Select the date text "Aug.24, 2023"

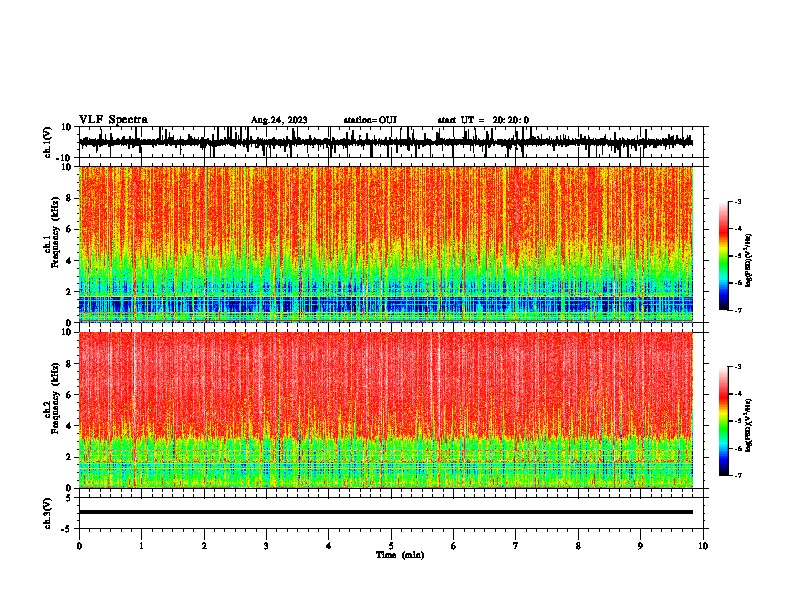coord(279,120)
